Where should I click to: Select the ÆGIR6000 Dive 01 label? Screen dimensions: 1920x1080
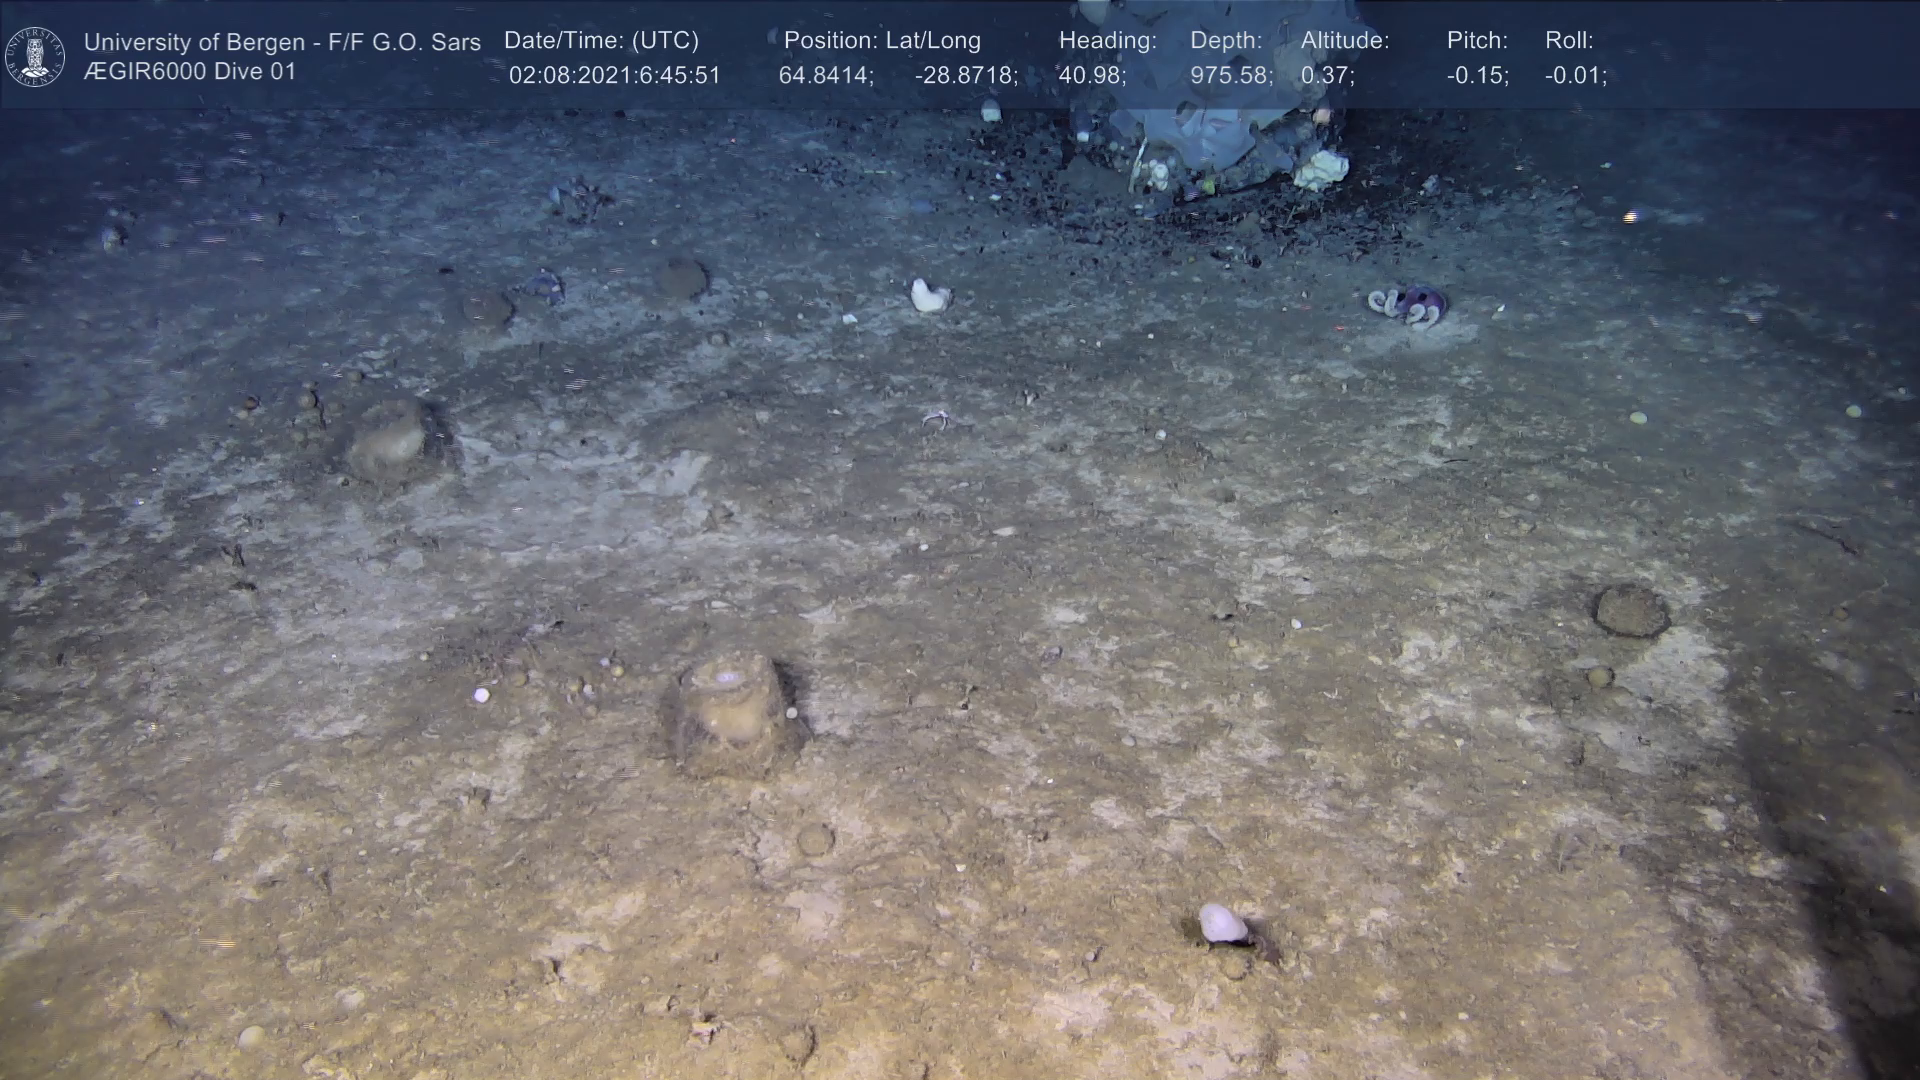point(190,72)
